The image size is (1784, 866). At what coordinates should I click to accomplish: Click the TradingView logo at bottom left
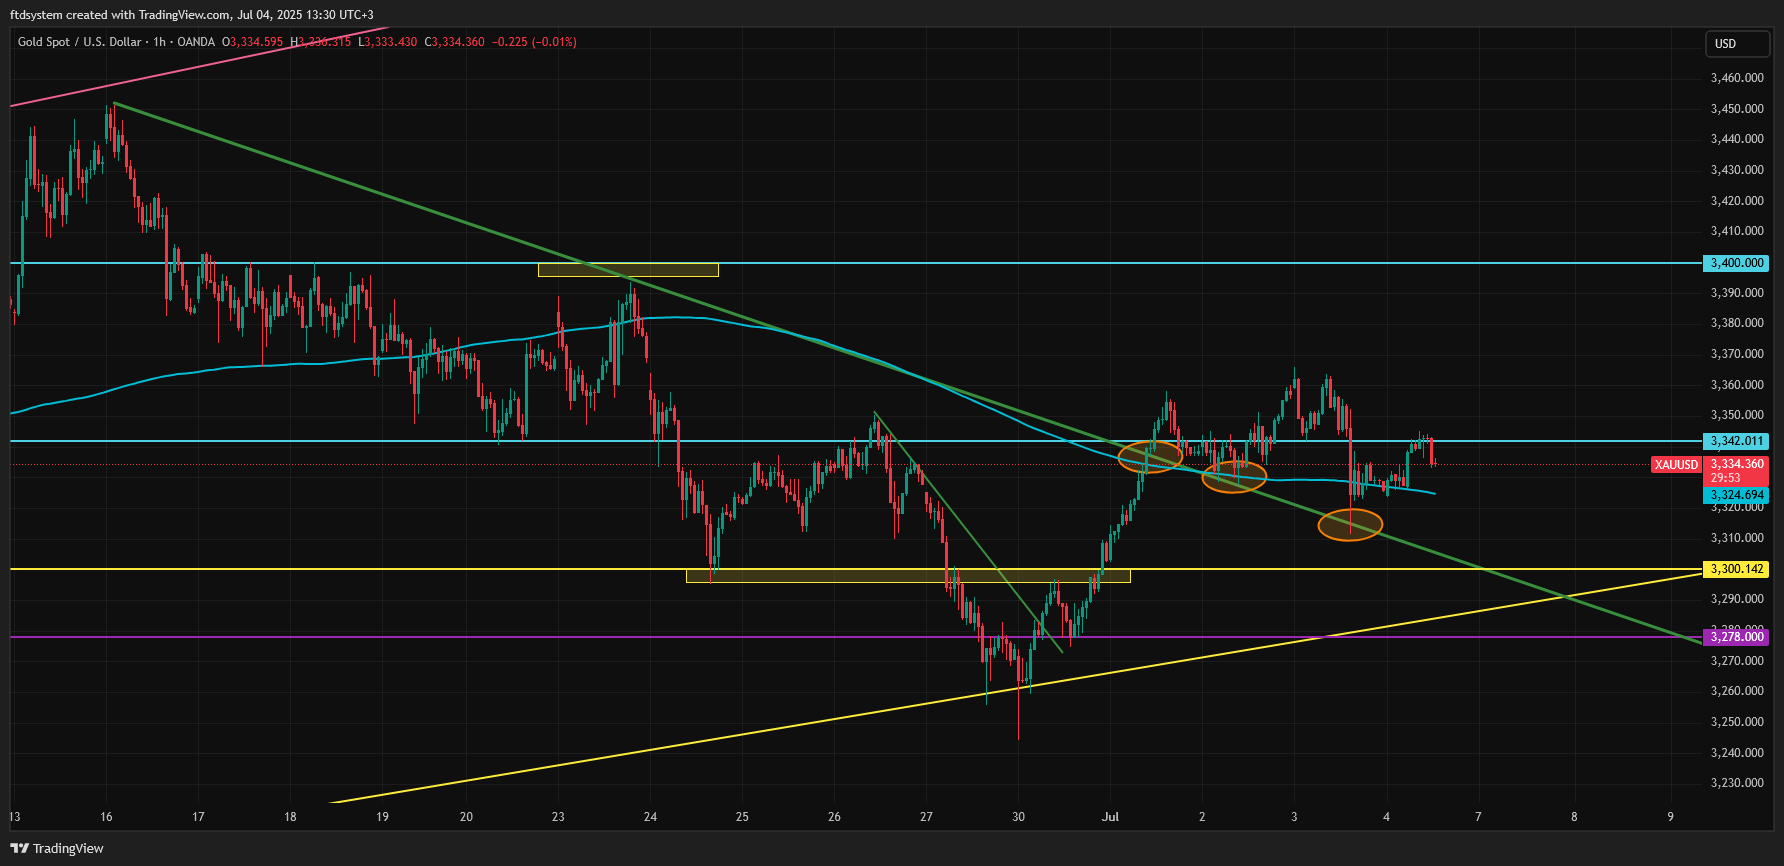coord(57,848)
